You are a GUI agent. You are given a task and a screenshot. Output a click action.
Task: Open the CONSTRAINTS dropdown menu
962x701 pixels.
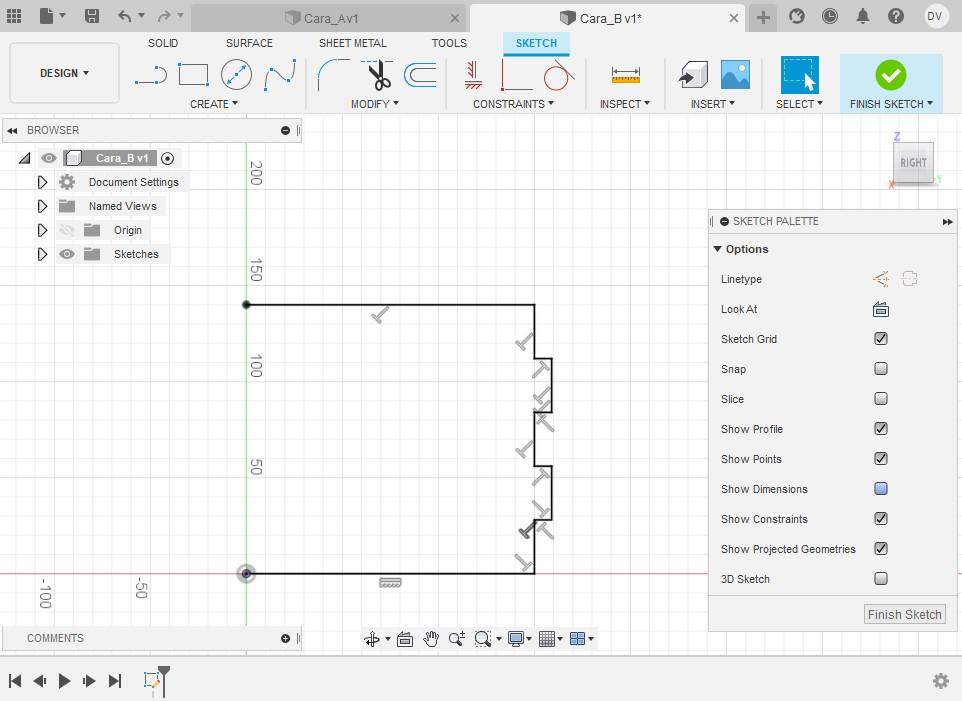(x=513, y=104)
